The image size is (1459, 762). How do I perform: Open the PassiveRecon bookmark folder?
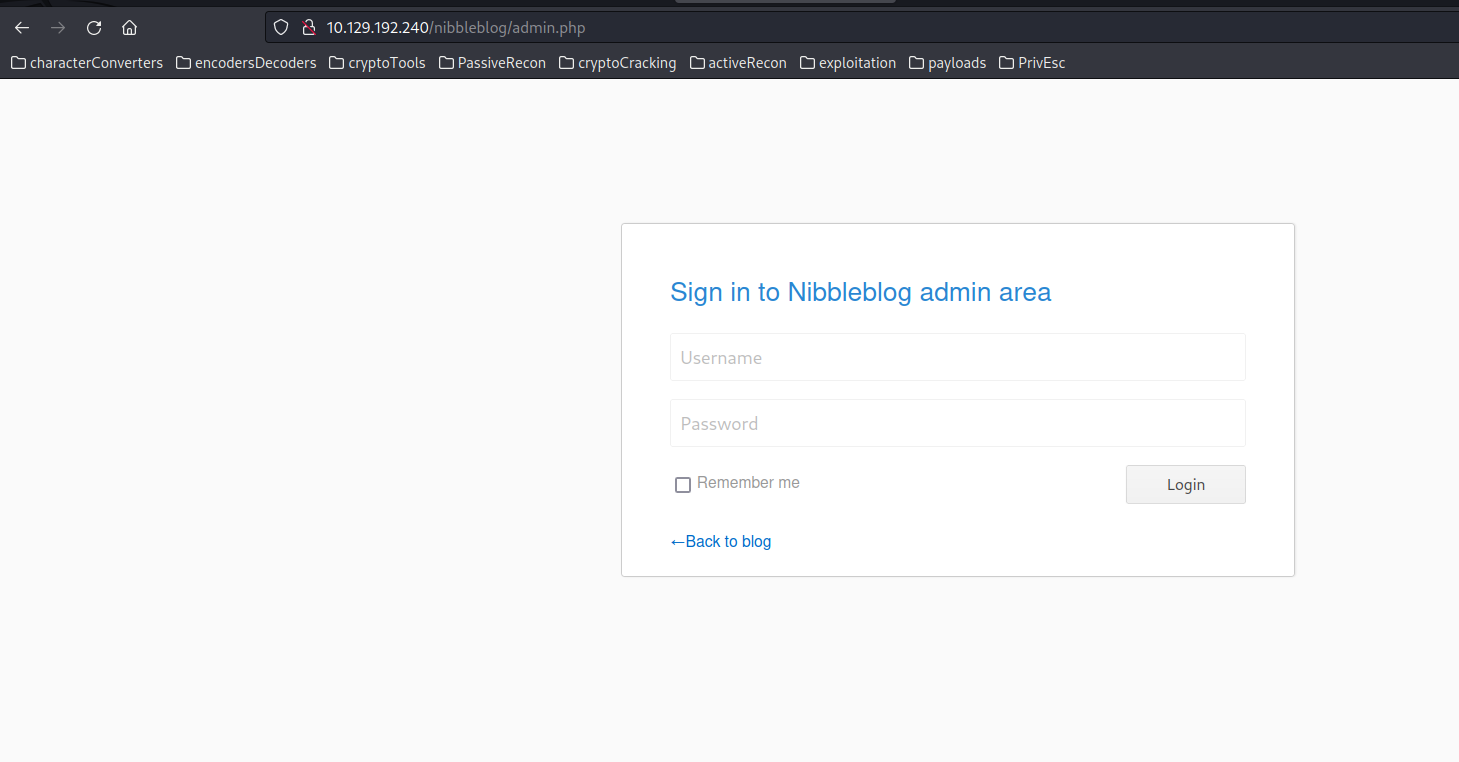coord(492,63)
